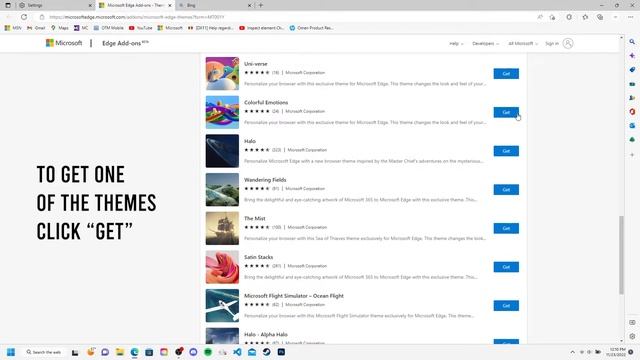Viewport: 640px width, 360px height.
Task: Open the Edge sidebar Search icon
Action: coord(632,42)
